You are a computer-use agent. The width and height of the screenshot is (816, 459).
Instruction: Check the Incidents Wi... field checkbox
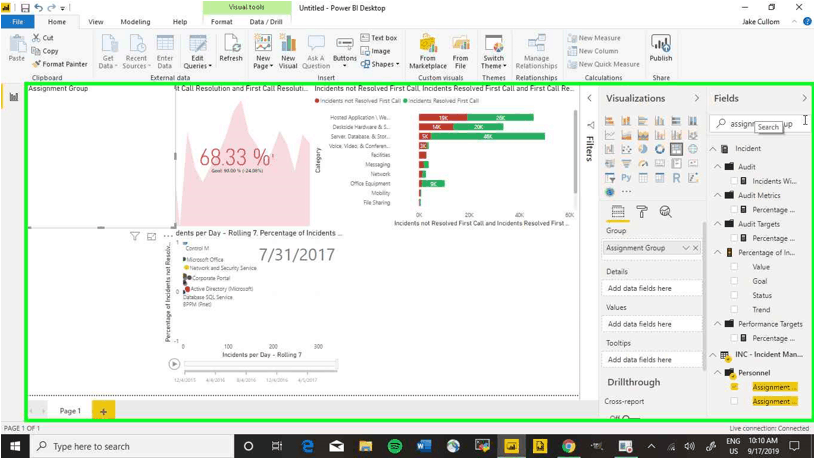tap(734, 181)
